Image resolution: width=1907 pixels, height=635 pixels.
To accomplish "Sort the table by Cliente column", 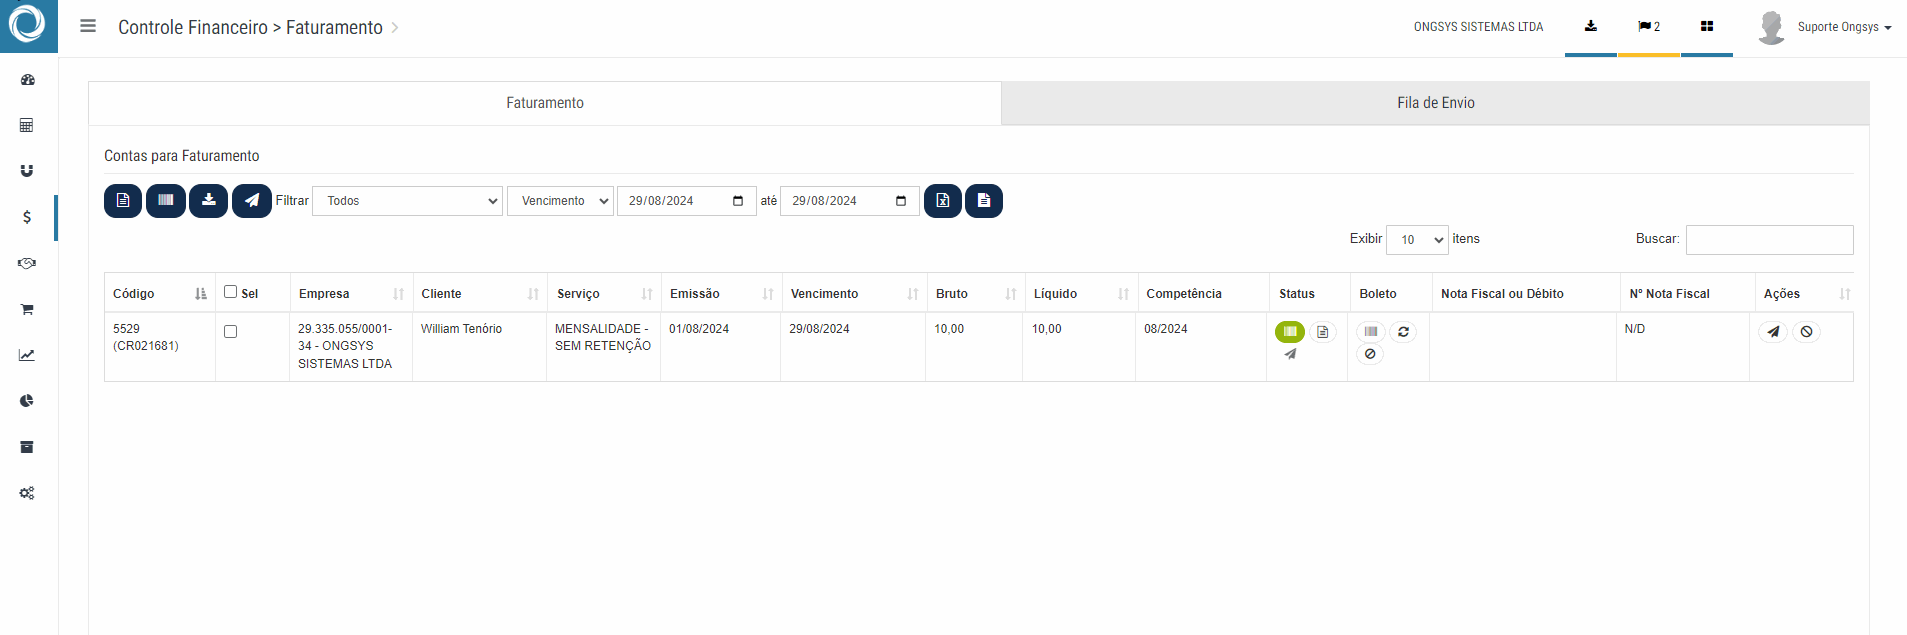I will [480, 294].
